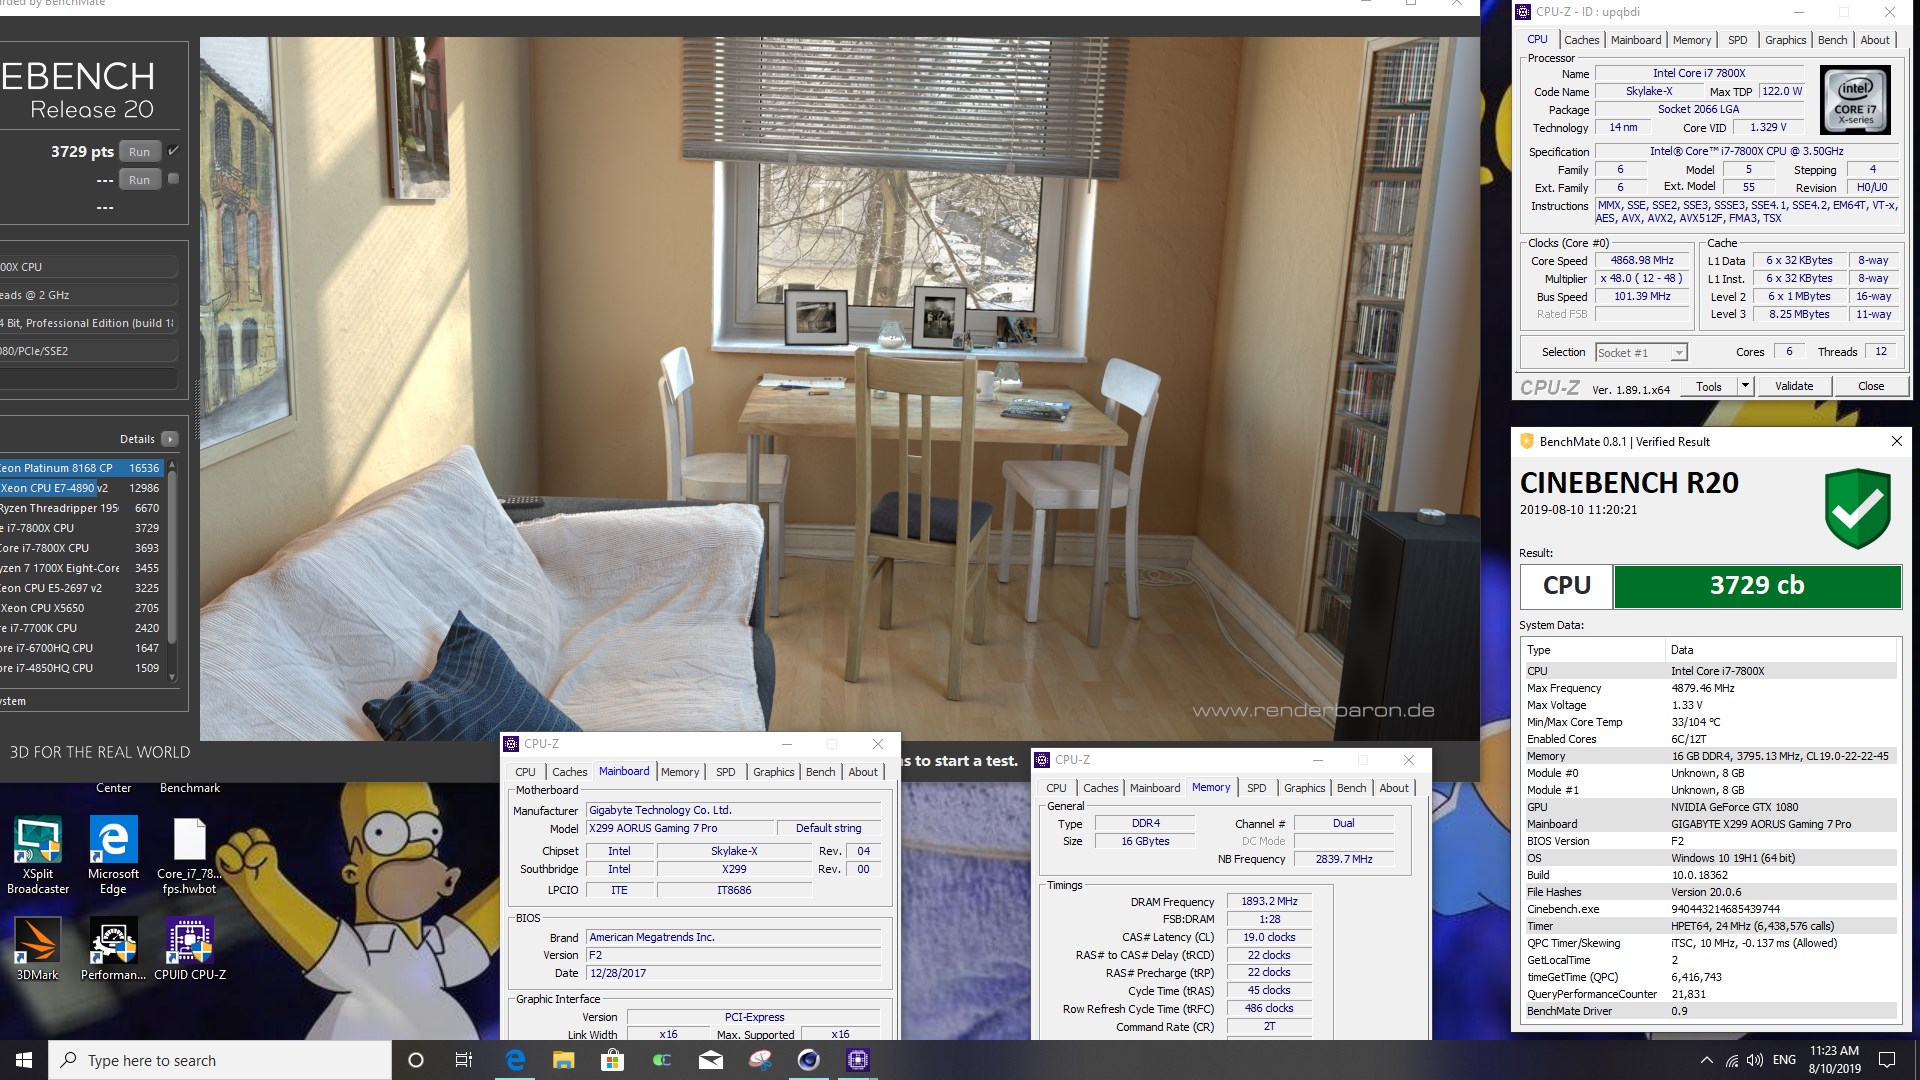
Task: Click the taskbar search box
Action: pos(220,1060)
